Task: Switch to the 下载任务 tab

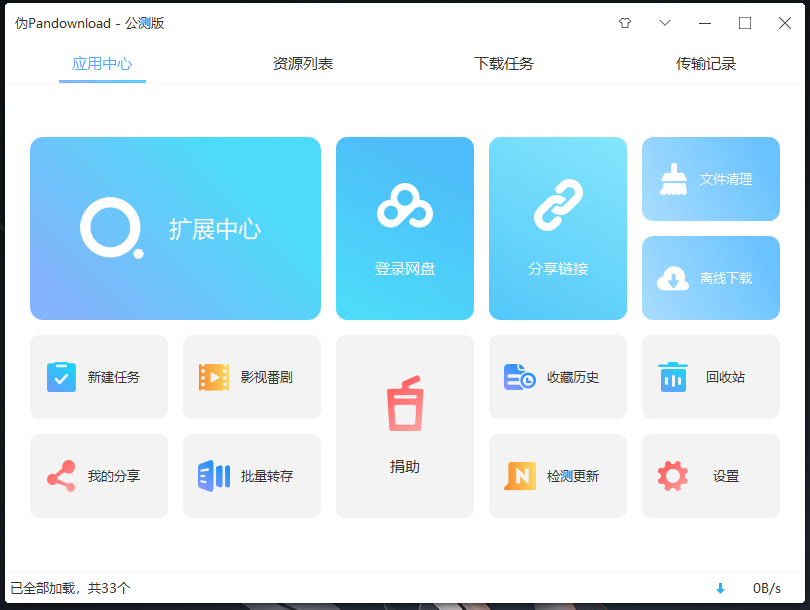Action: [504, 64]
